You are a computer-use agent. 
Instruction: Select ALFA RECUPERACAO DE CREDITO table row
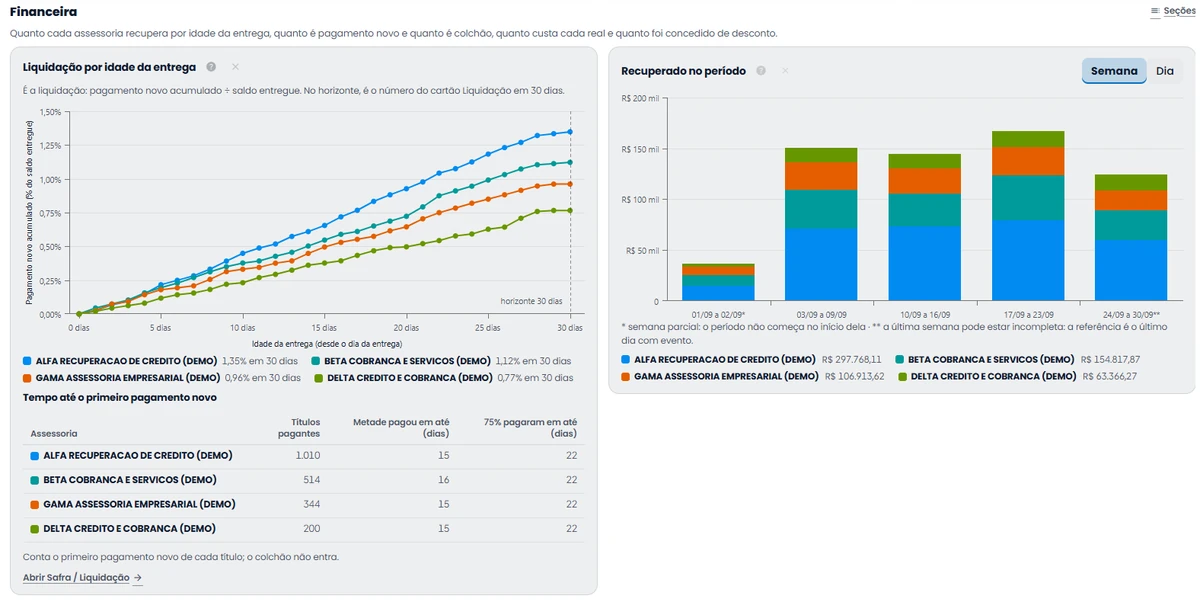(303, 455)
